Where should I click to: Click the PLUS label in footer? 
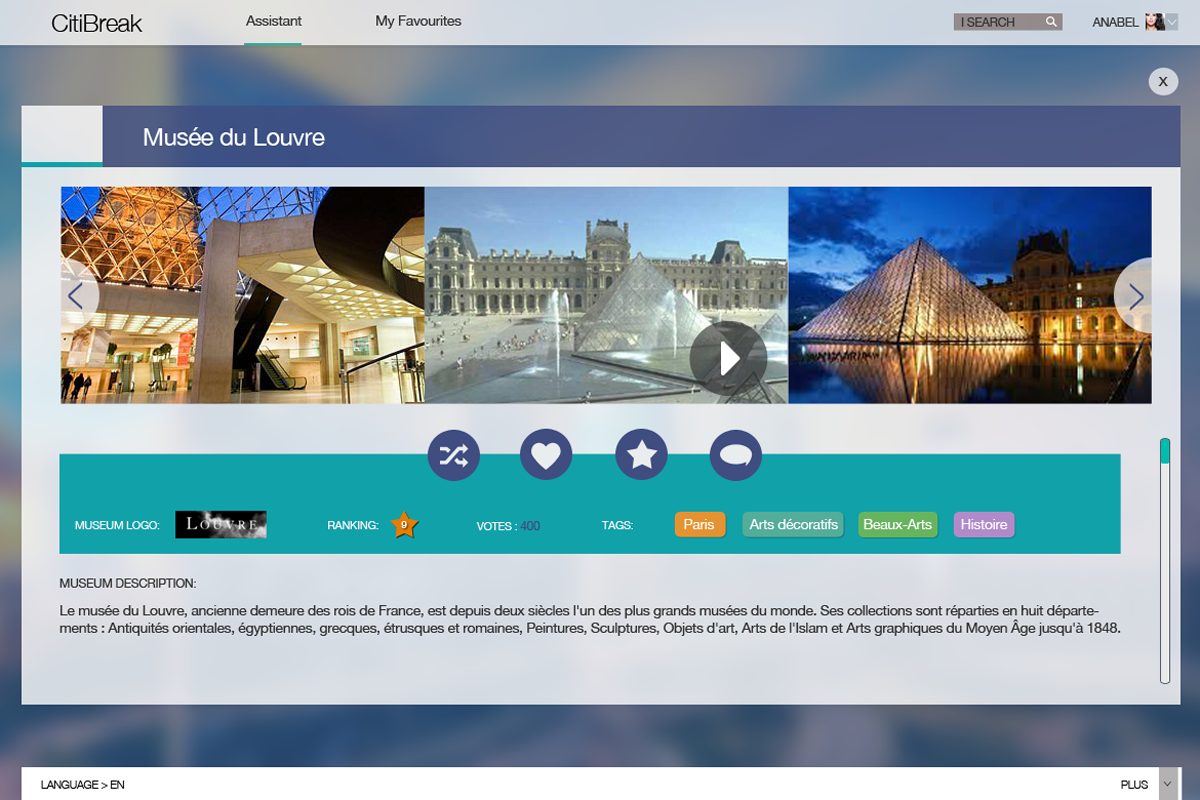click(x=1134, y=785)
